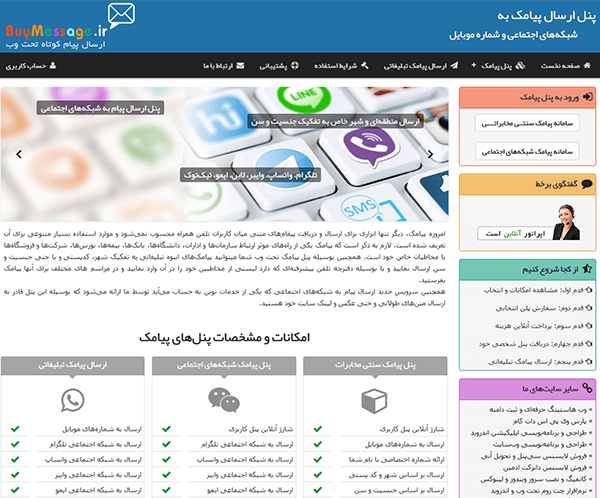Image resolution: width=600 pixels, height=498 pixels.
Task: Click checkmark next to شارژ آنلاین پنل کاربری in social card
Action: pos(166,429)
